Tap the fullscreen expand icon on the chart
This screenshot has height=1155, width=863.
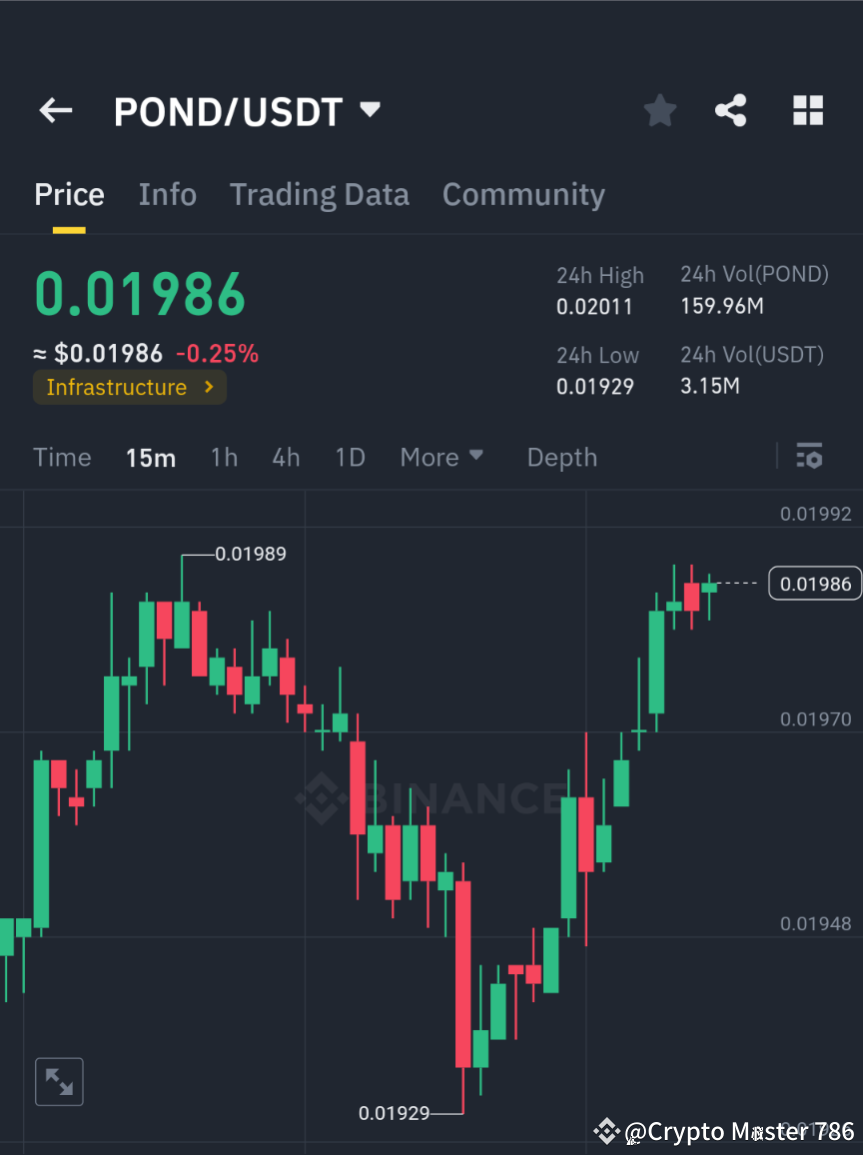tap(59, 1081)
